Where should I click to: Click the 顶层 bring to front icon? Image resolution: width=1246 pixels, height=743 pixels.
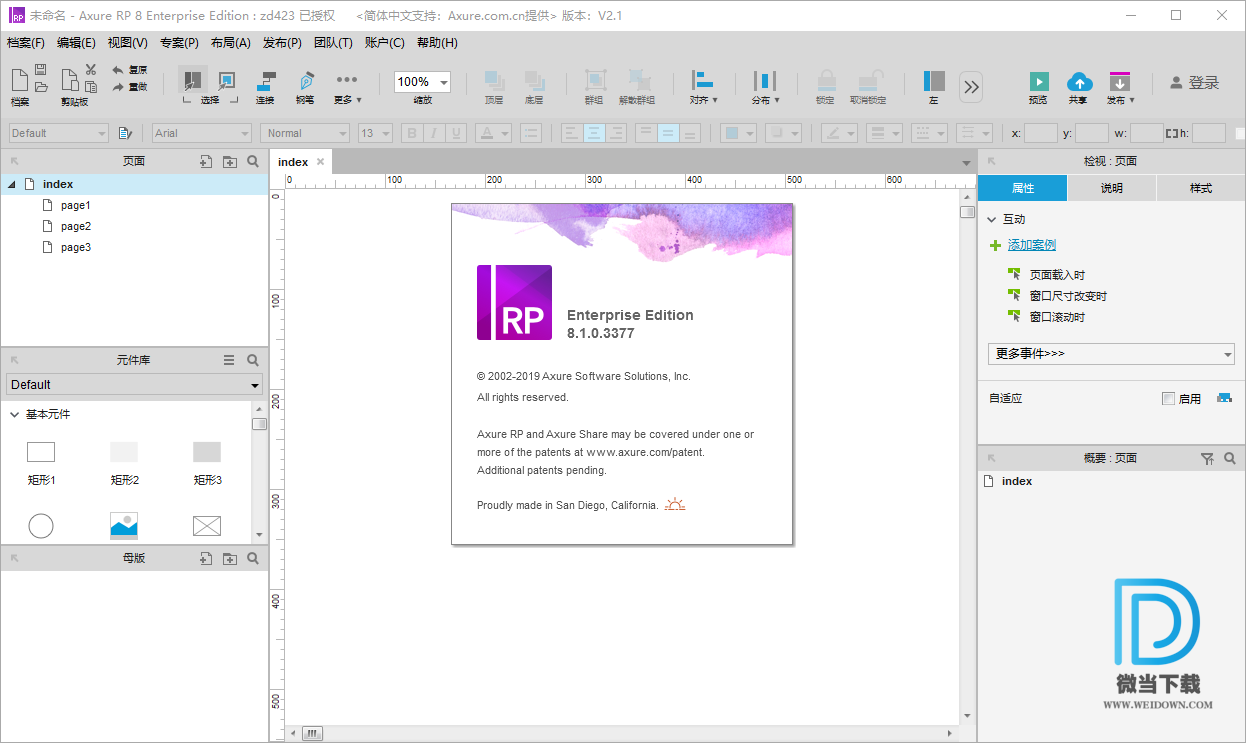pos(494,82)
